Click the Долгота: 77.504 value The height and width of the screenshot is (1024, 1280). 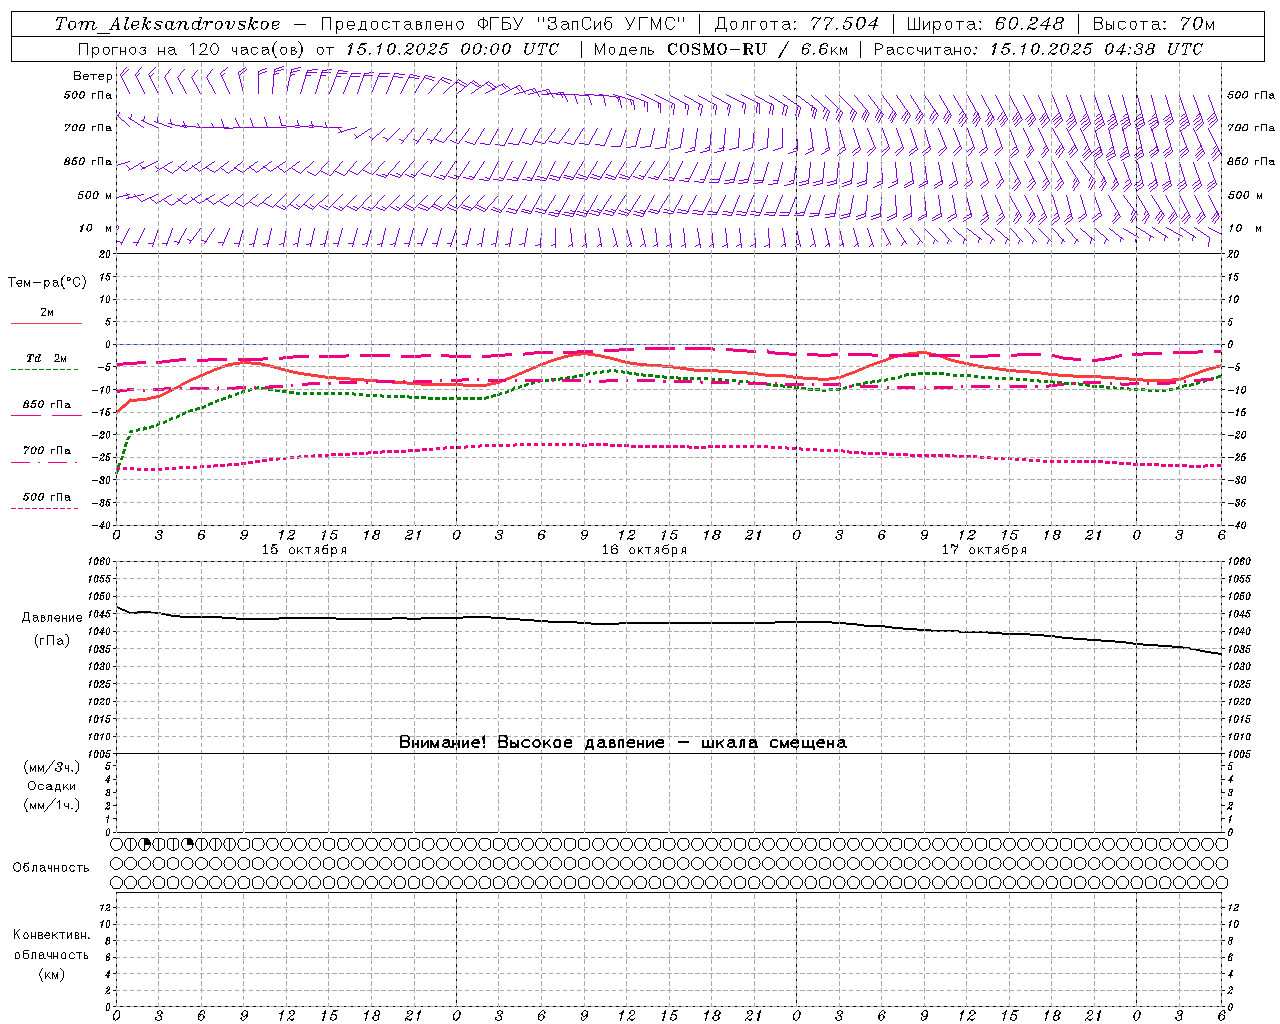click(796, 24)
